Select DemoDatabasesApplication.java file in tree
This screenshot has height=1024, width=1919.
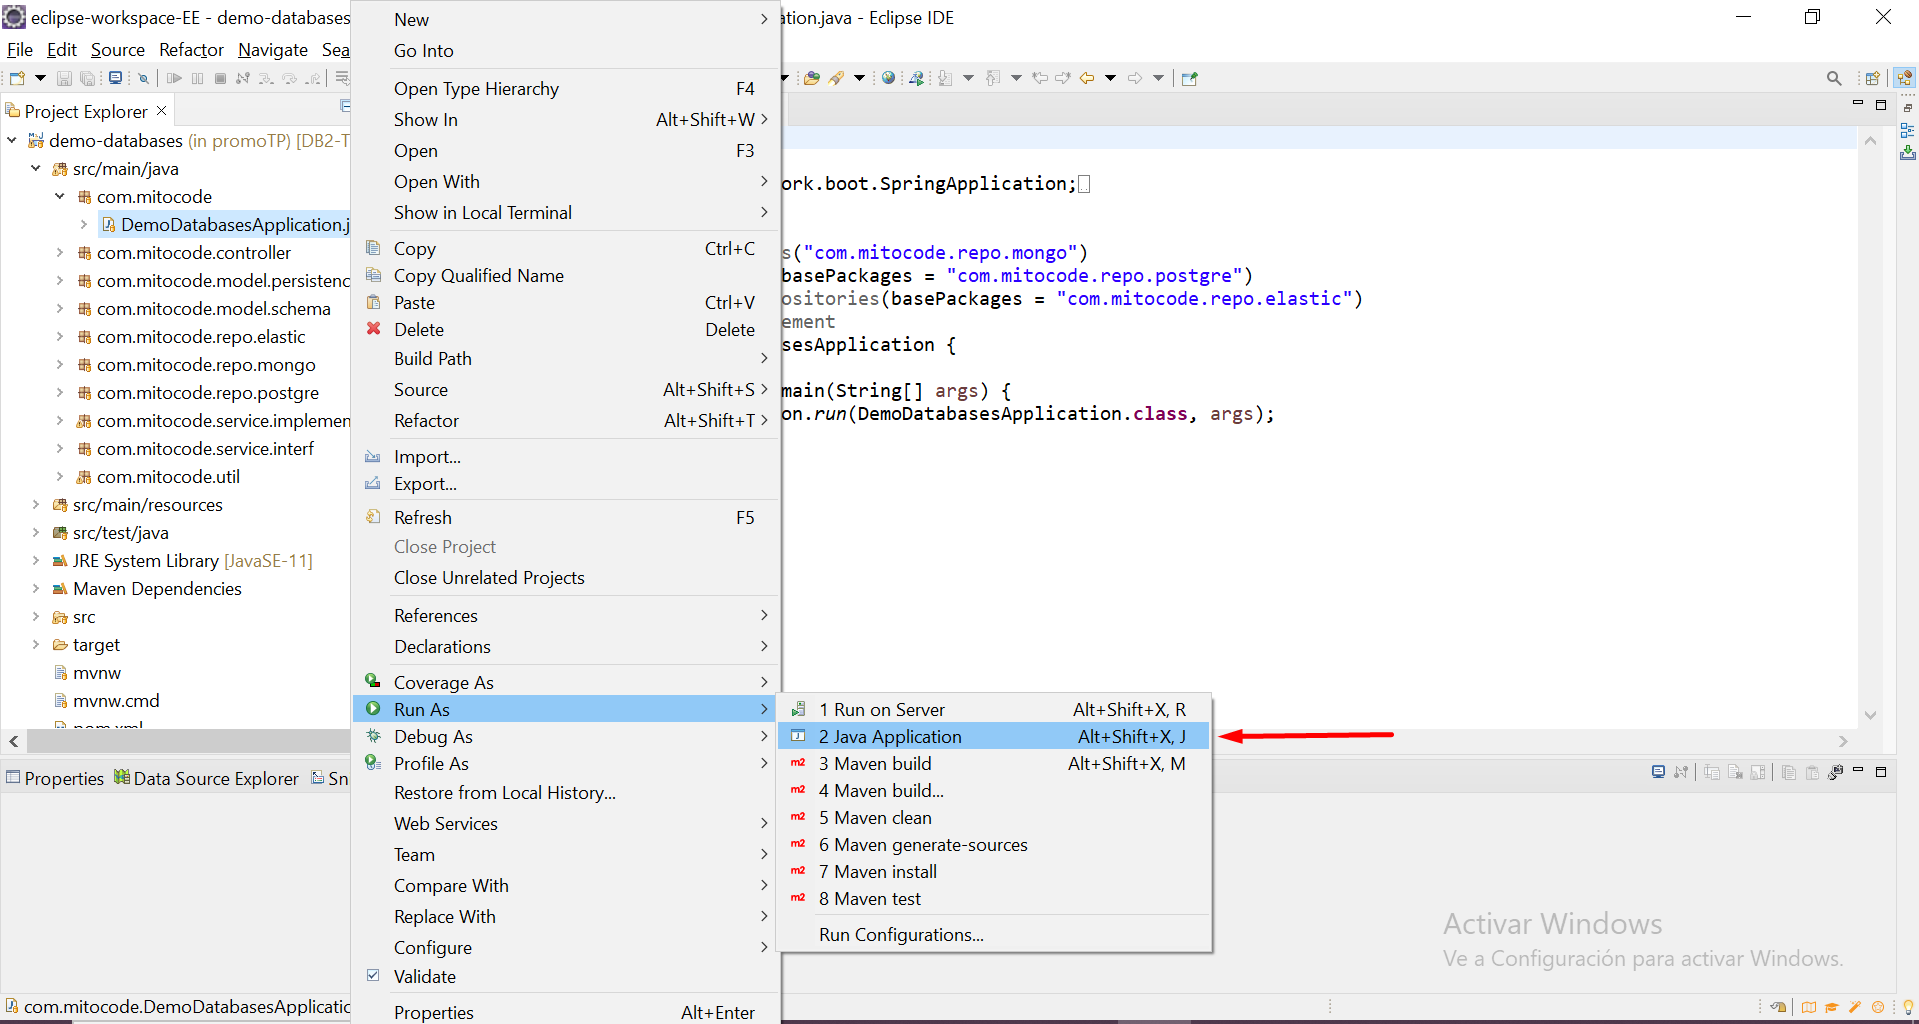coord(225,224)
